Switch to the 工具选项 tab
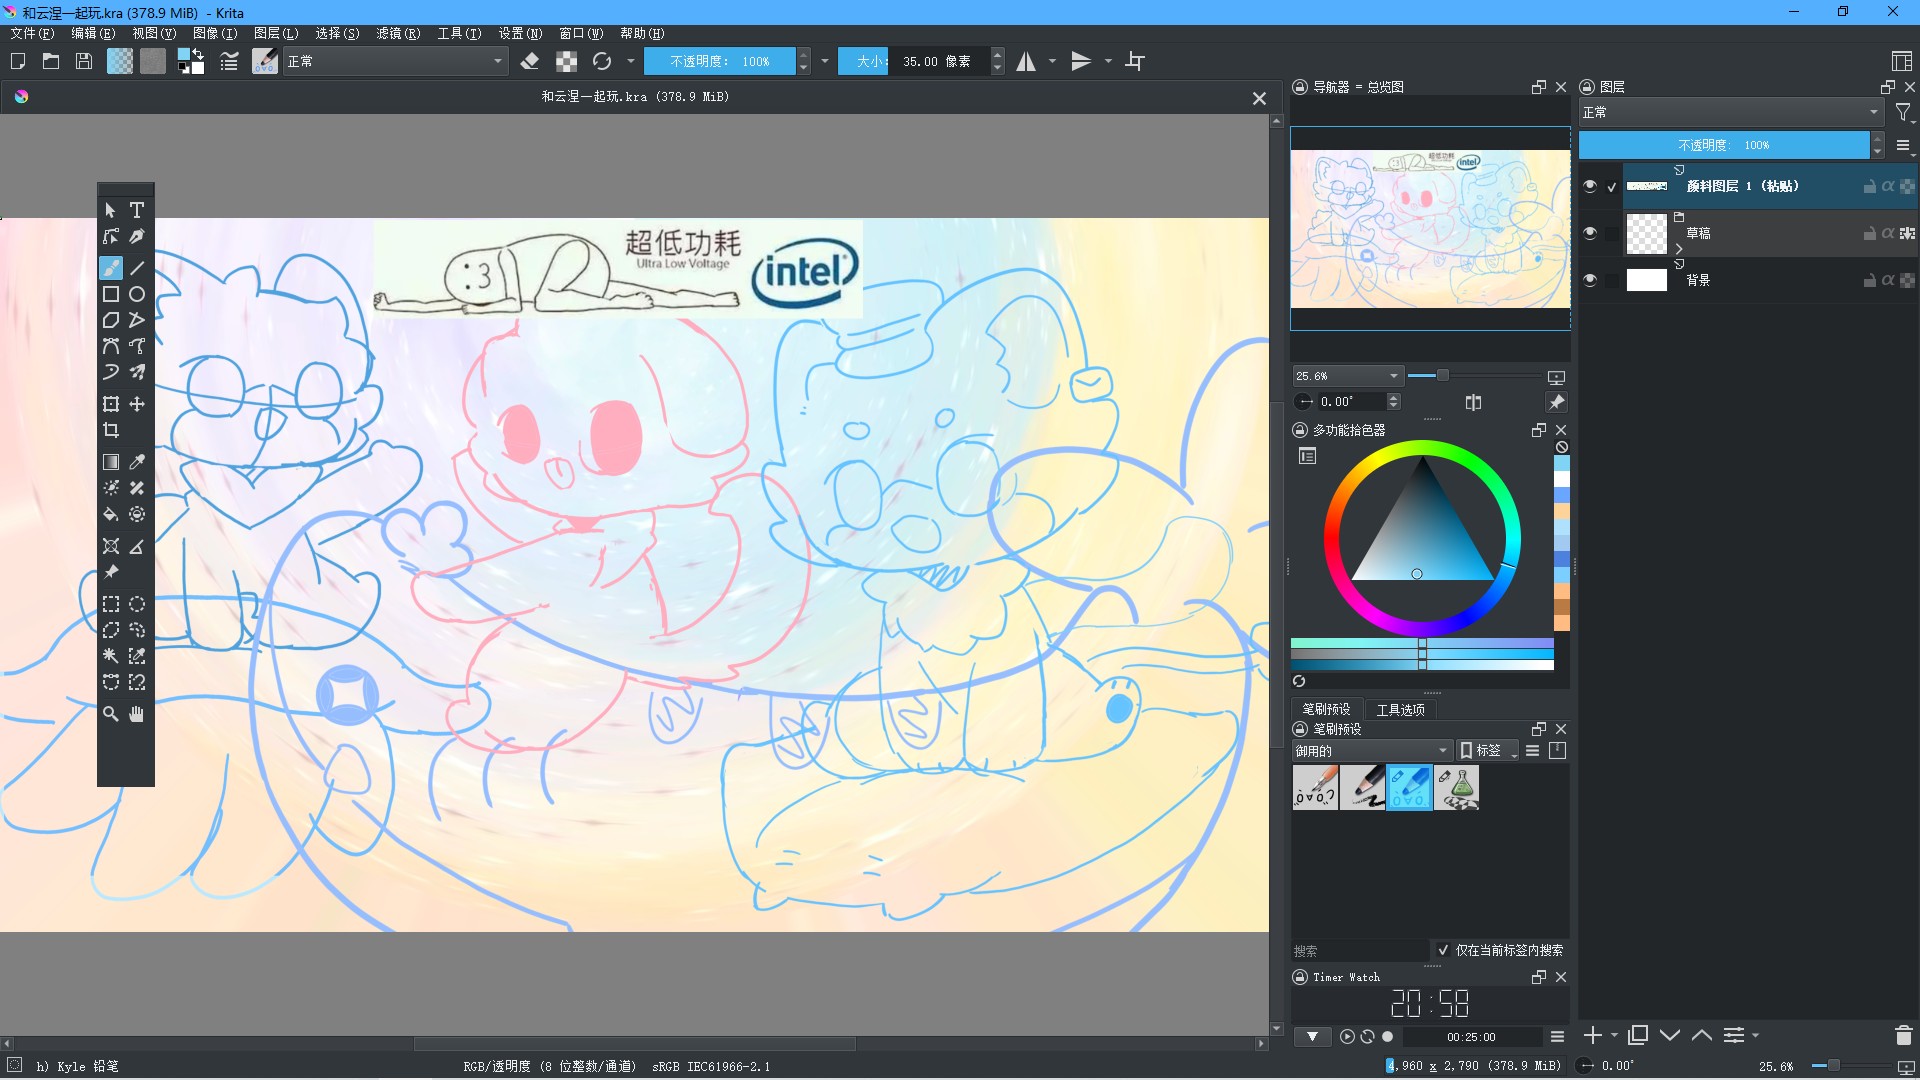Image resolution: width=1920 pixels, height=1080 pixels. (x=1400, y=709)
